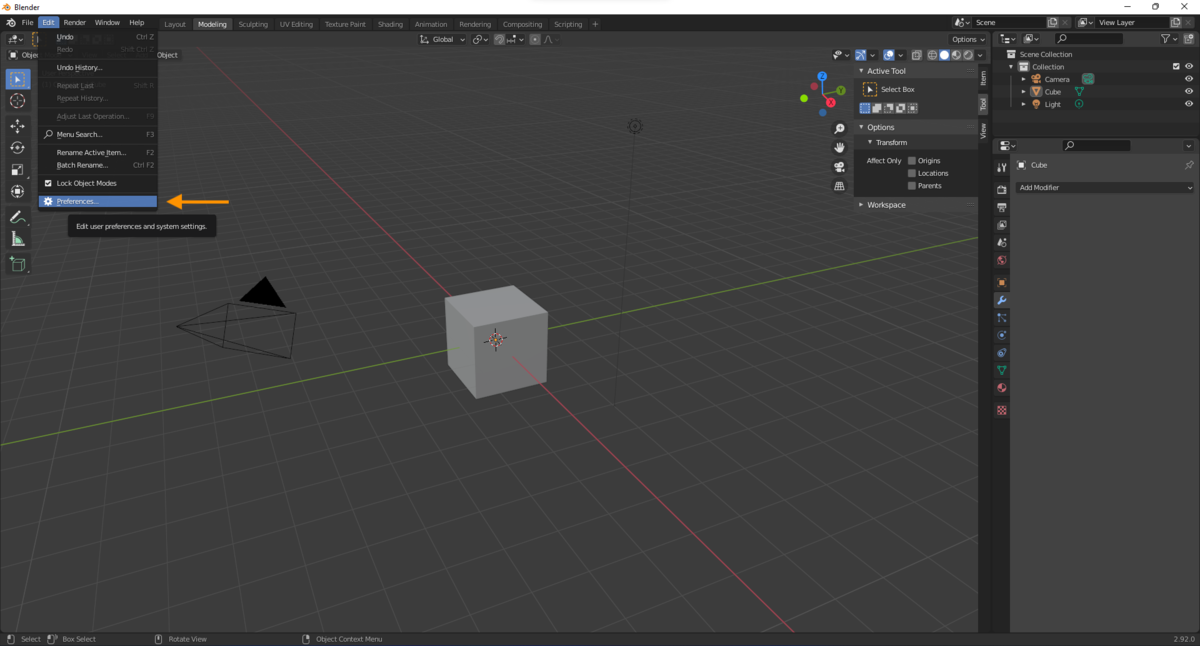Toggle camera view in viewport navigation
Viewport: 1200px width, 646px height.
pos(839,166)
